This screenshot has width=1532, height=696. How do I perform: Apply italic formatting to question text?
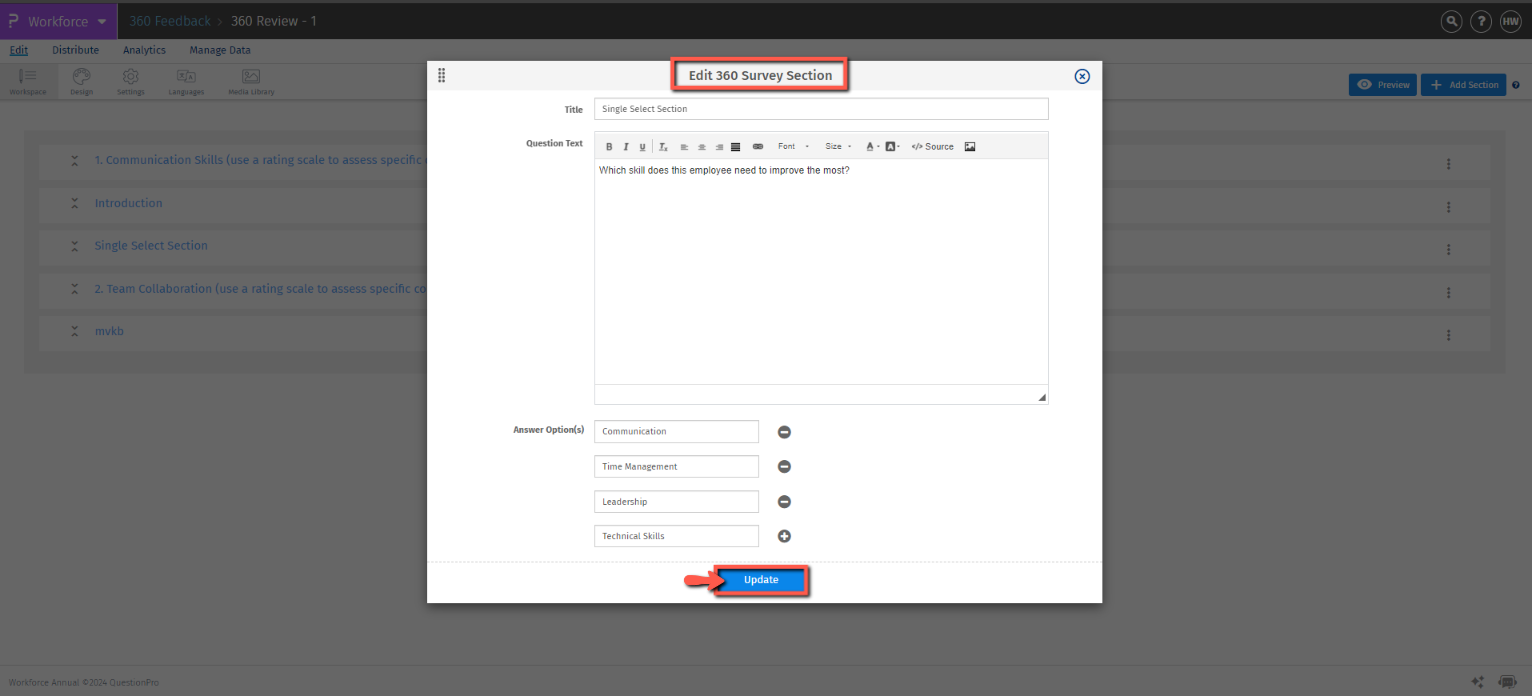[626, 146]
